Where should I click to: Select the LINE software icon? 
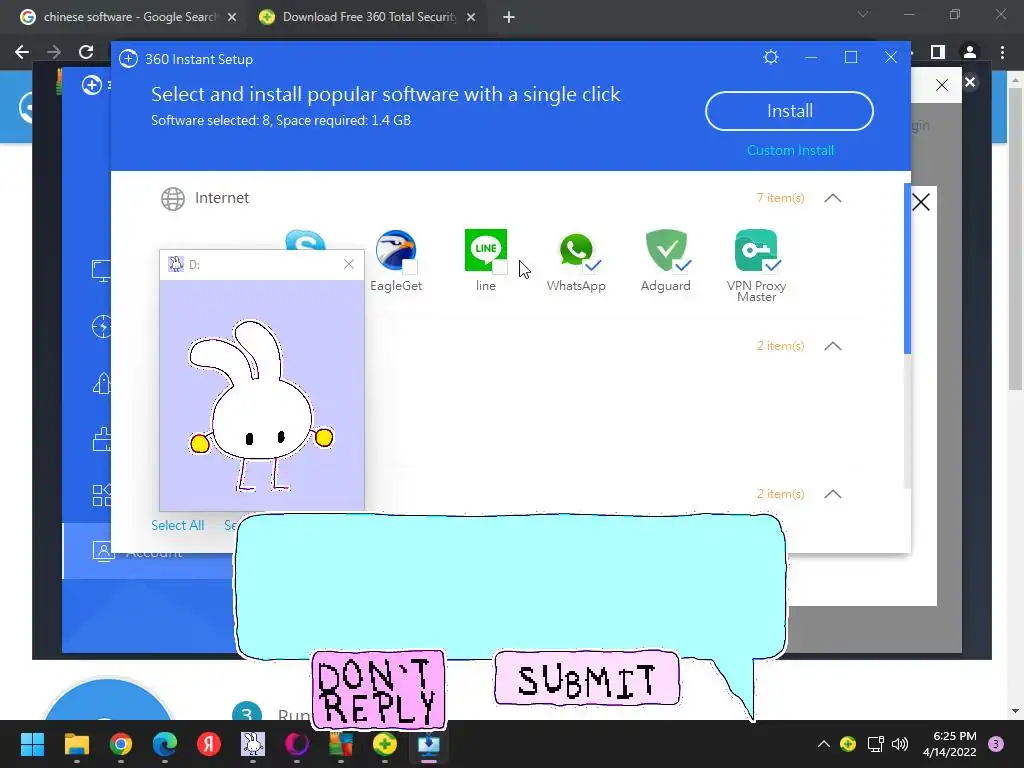485,250
